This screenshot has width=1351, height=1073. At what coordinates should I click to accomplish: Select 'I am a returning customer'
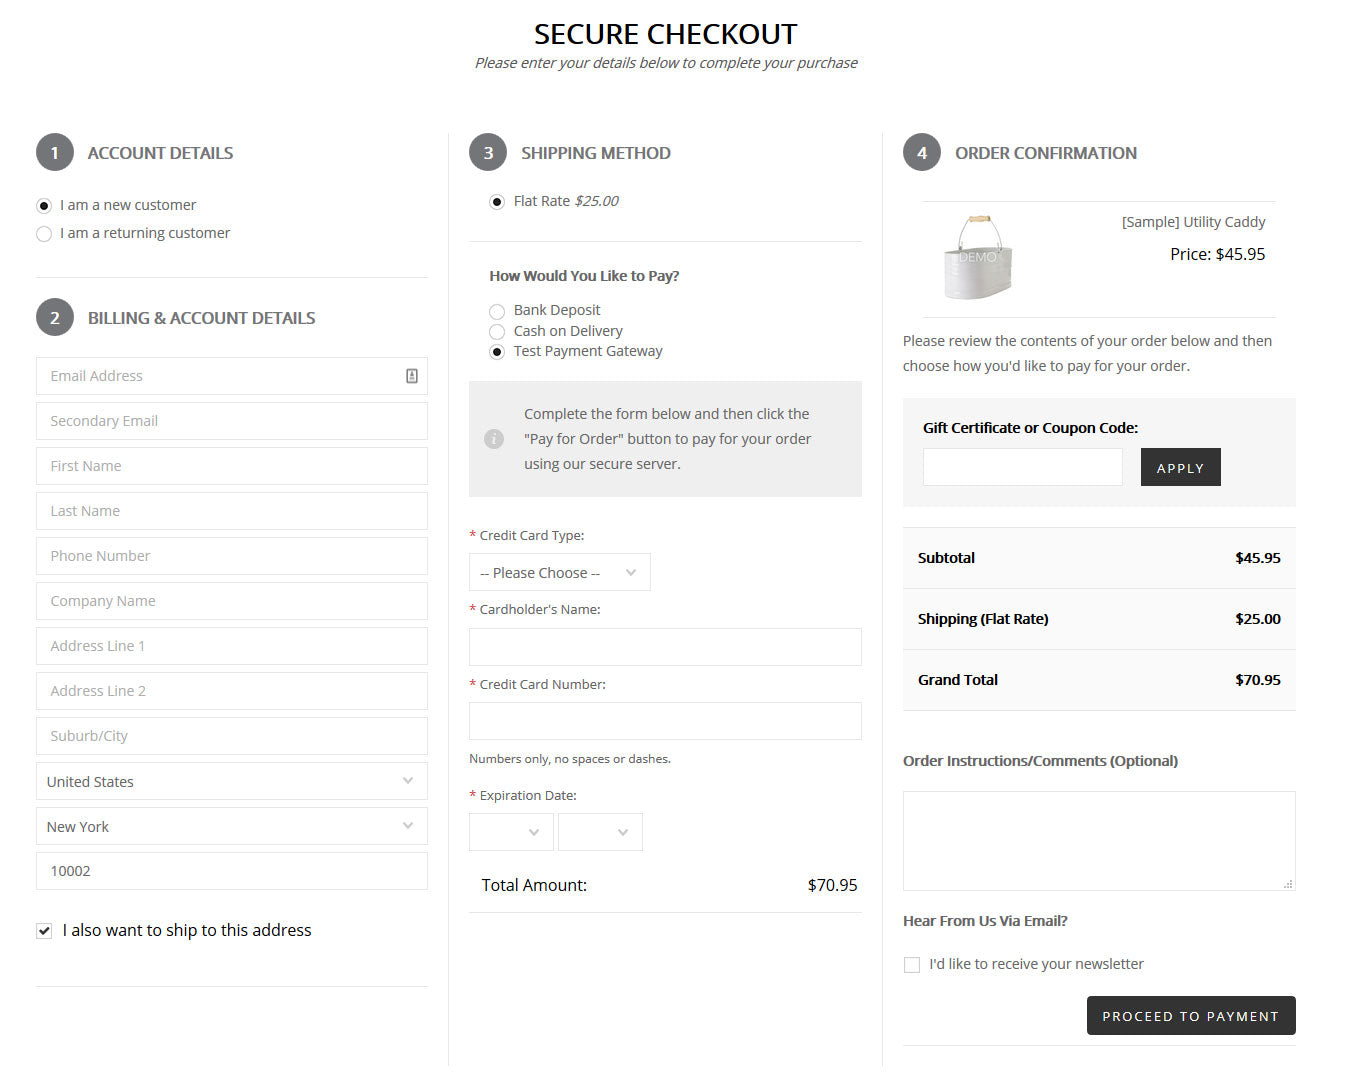[x=44, y=234]
